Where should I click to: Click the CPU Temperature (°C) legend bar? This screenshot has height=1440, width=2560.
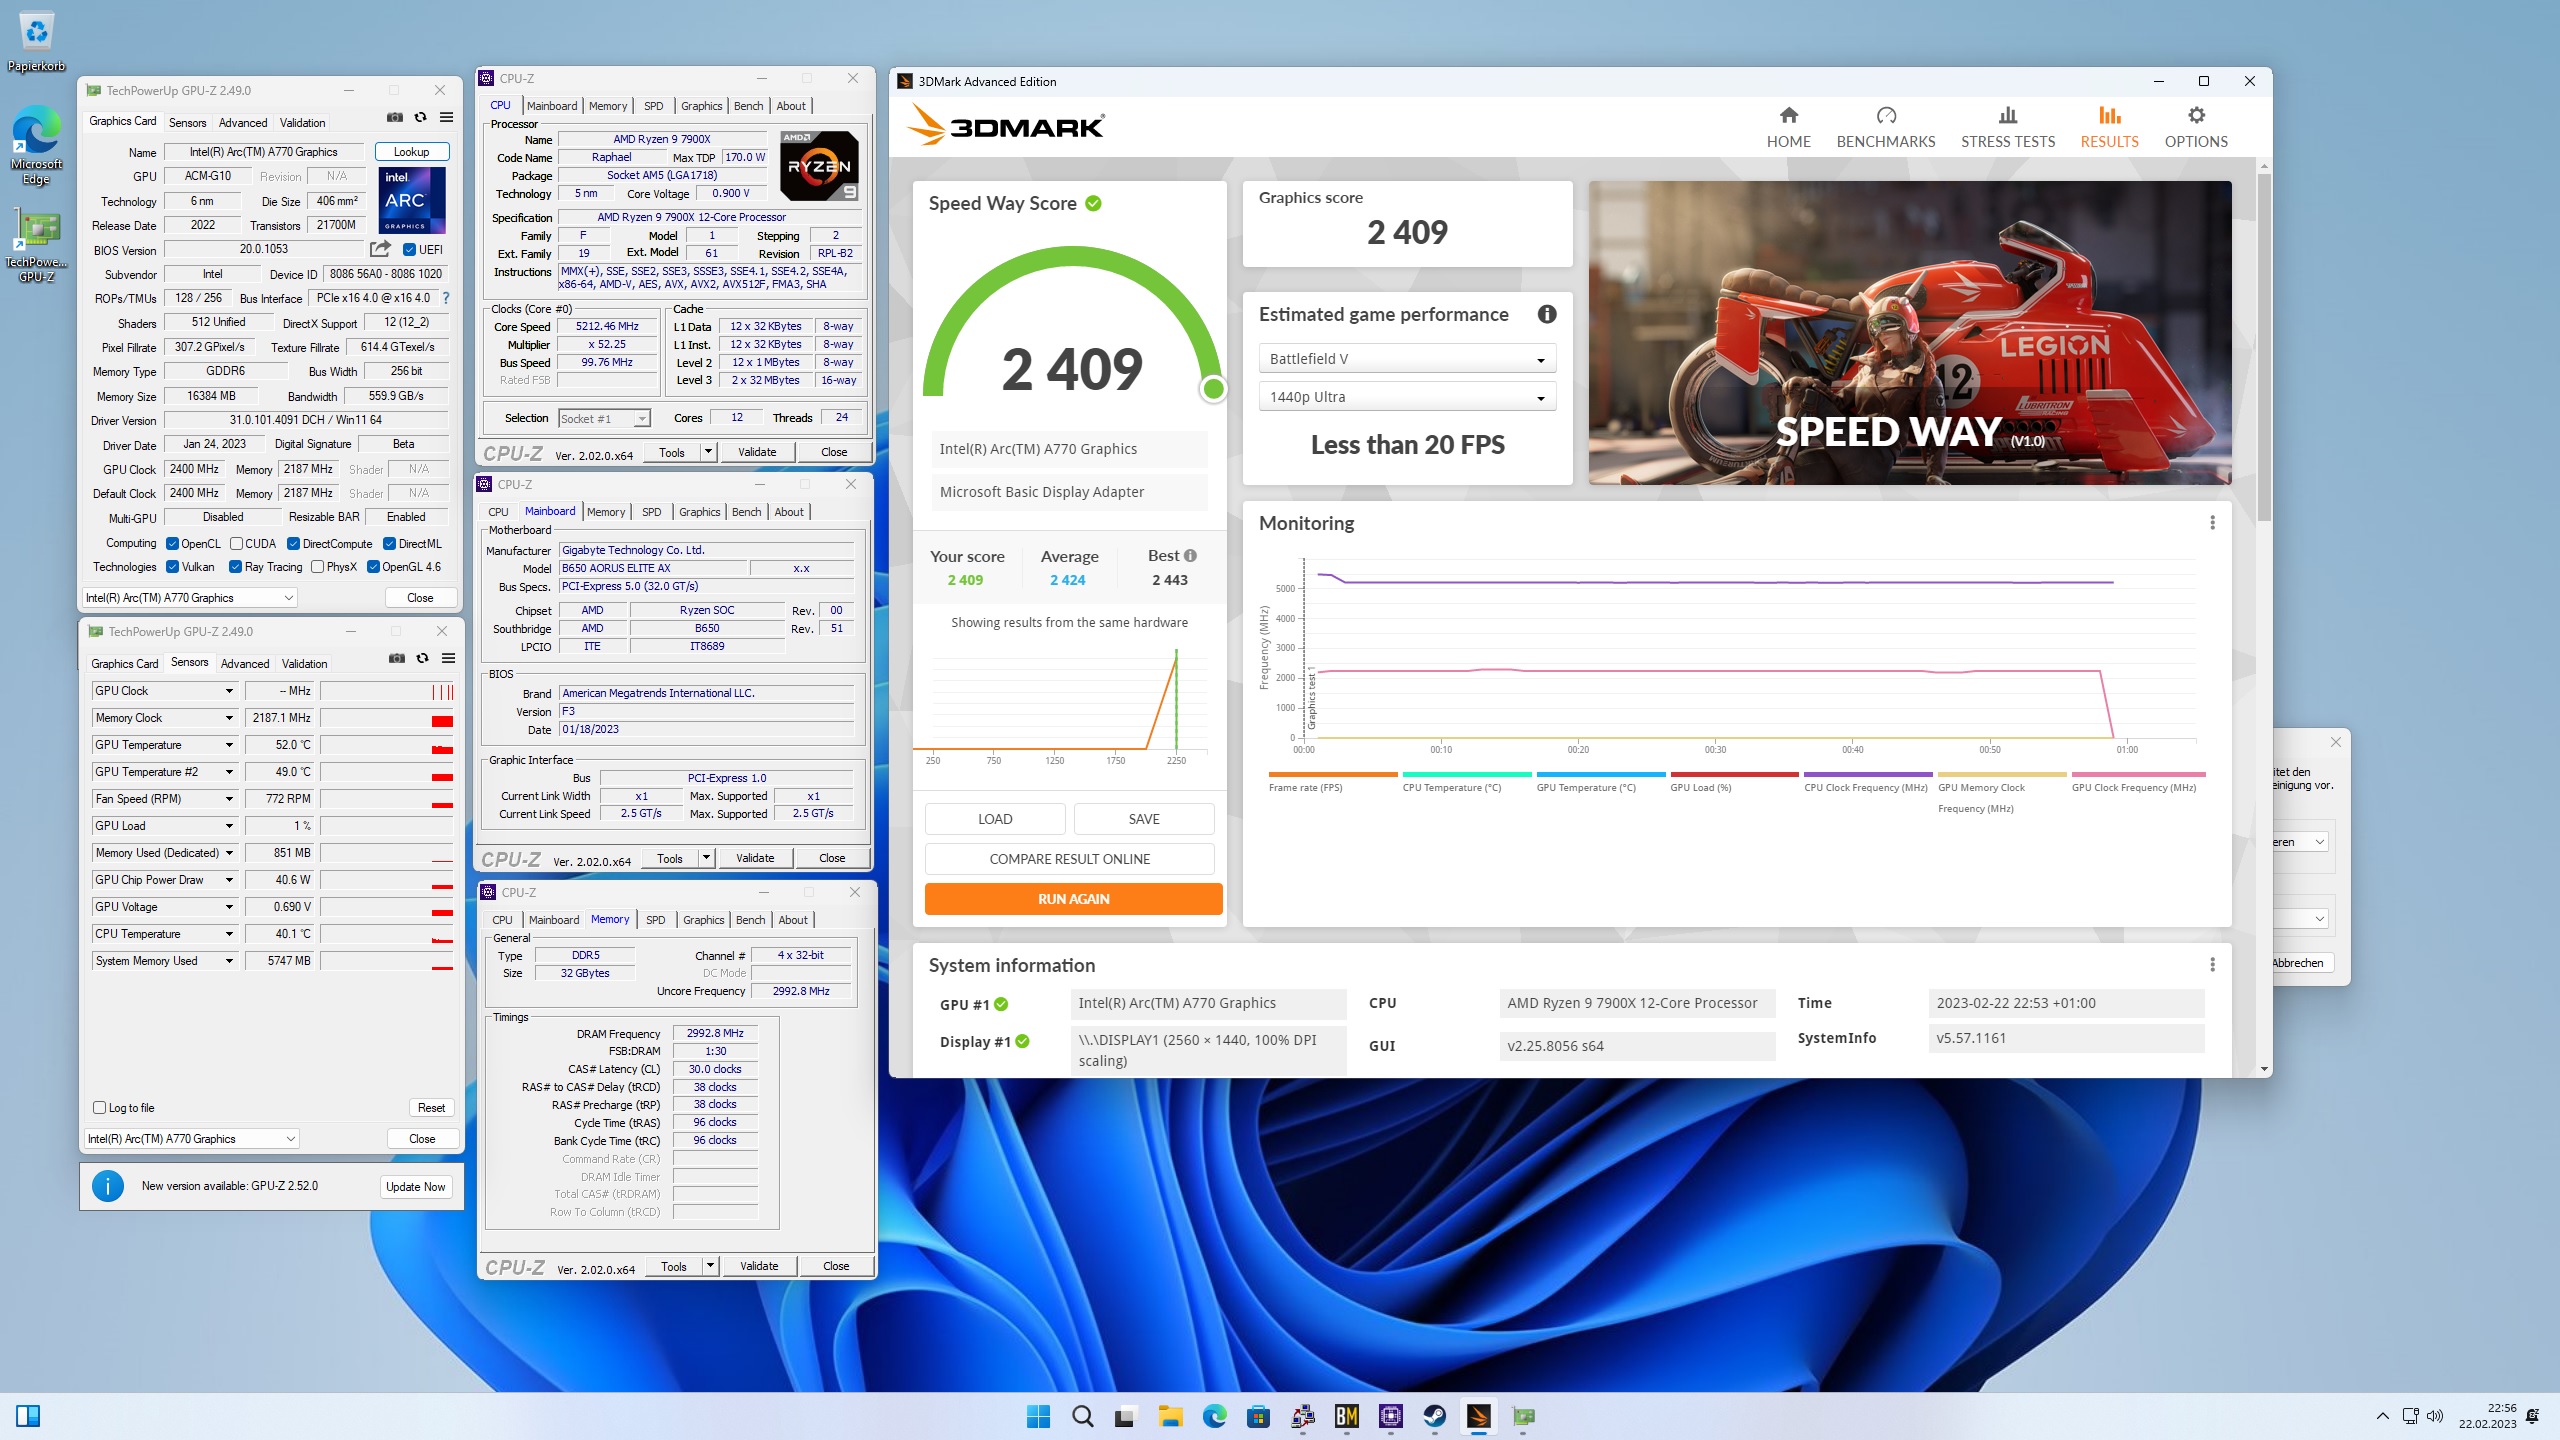click(1466, 774)
